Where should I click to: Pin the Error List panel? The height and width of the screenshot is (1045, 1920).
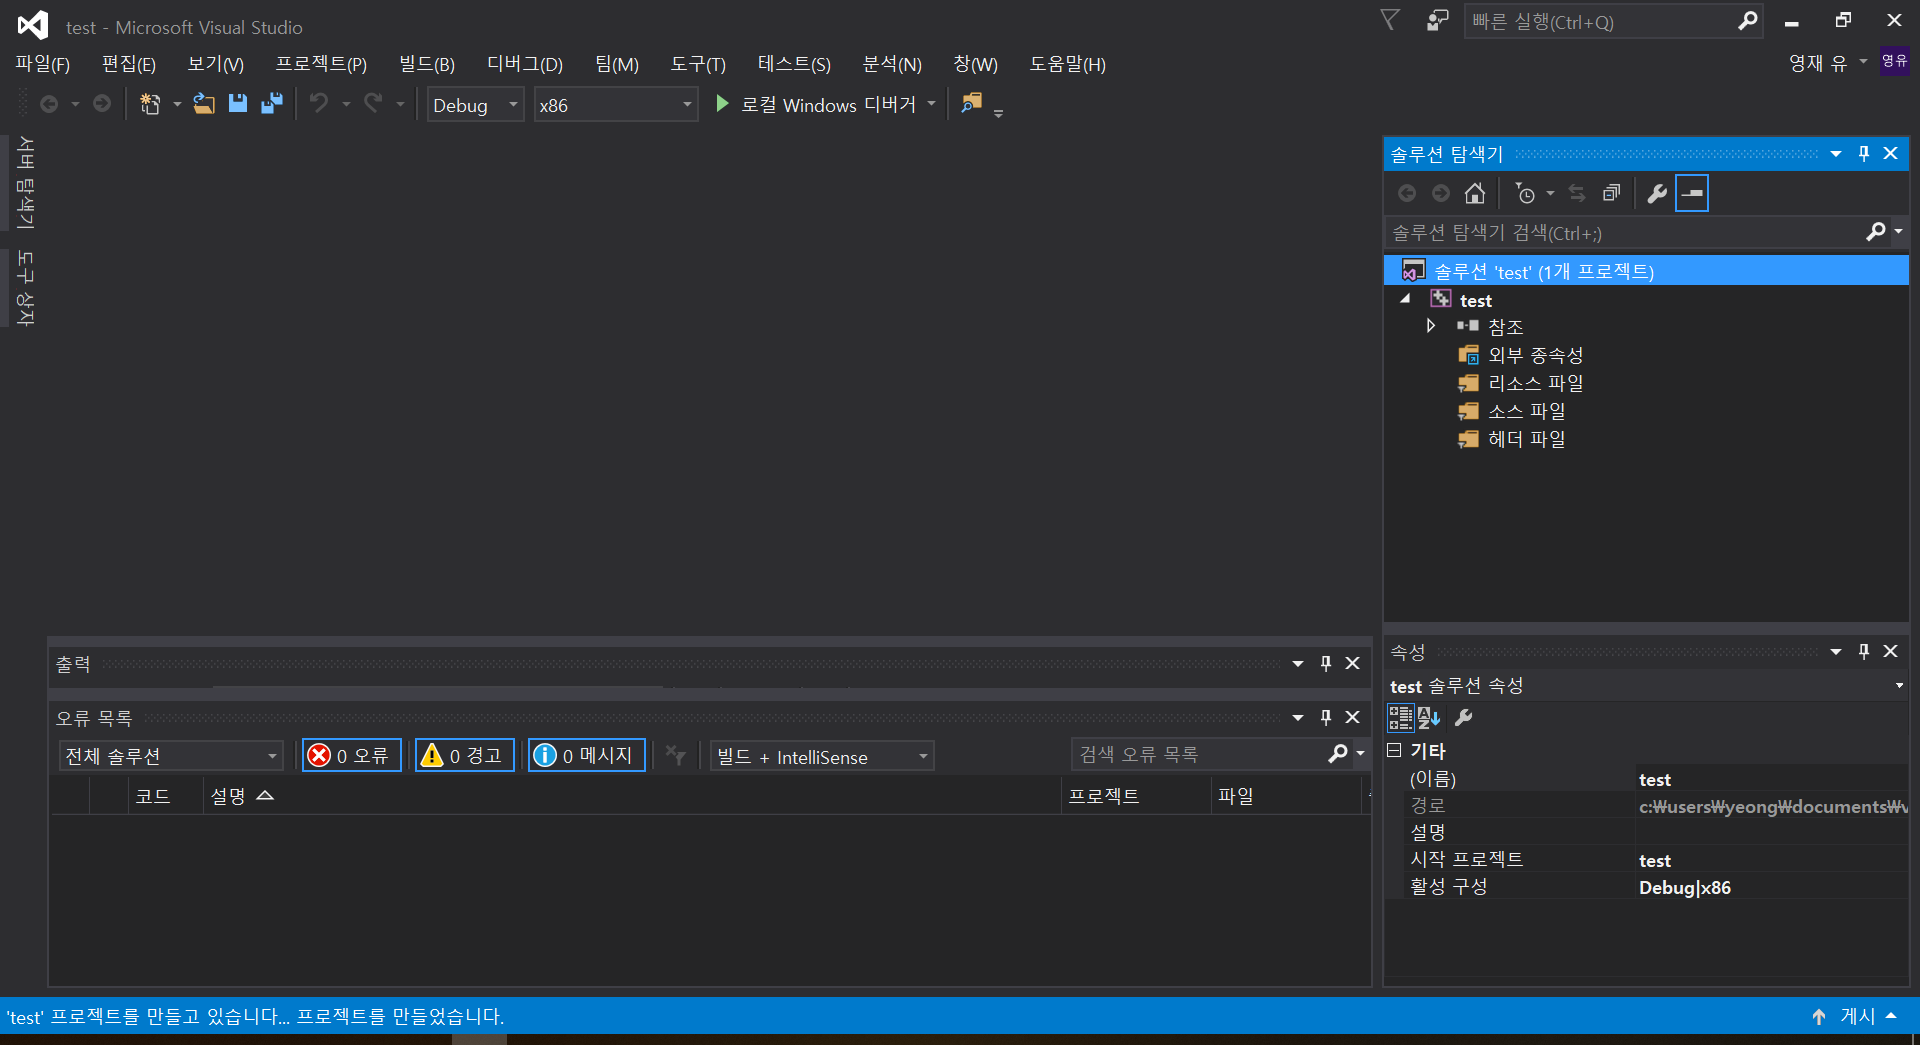coord(1326,717)
